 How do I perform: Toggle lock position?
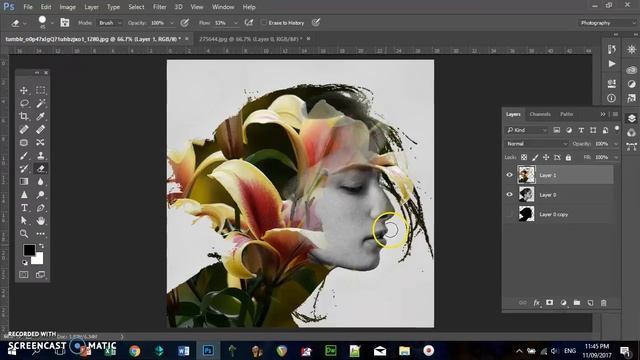546,157
